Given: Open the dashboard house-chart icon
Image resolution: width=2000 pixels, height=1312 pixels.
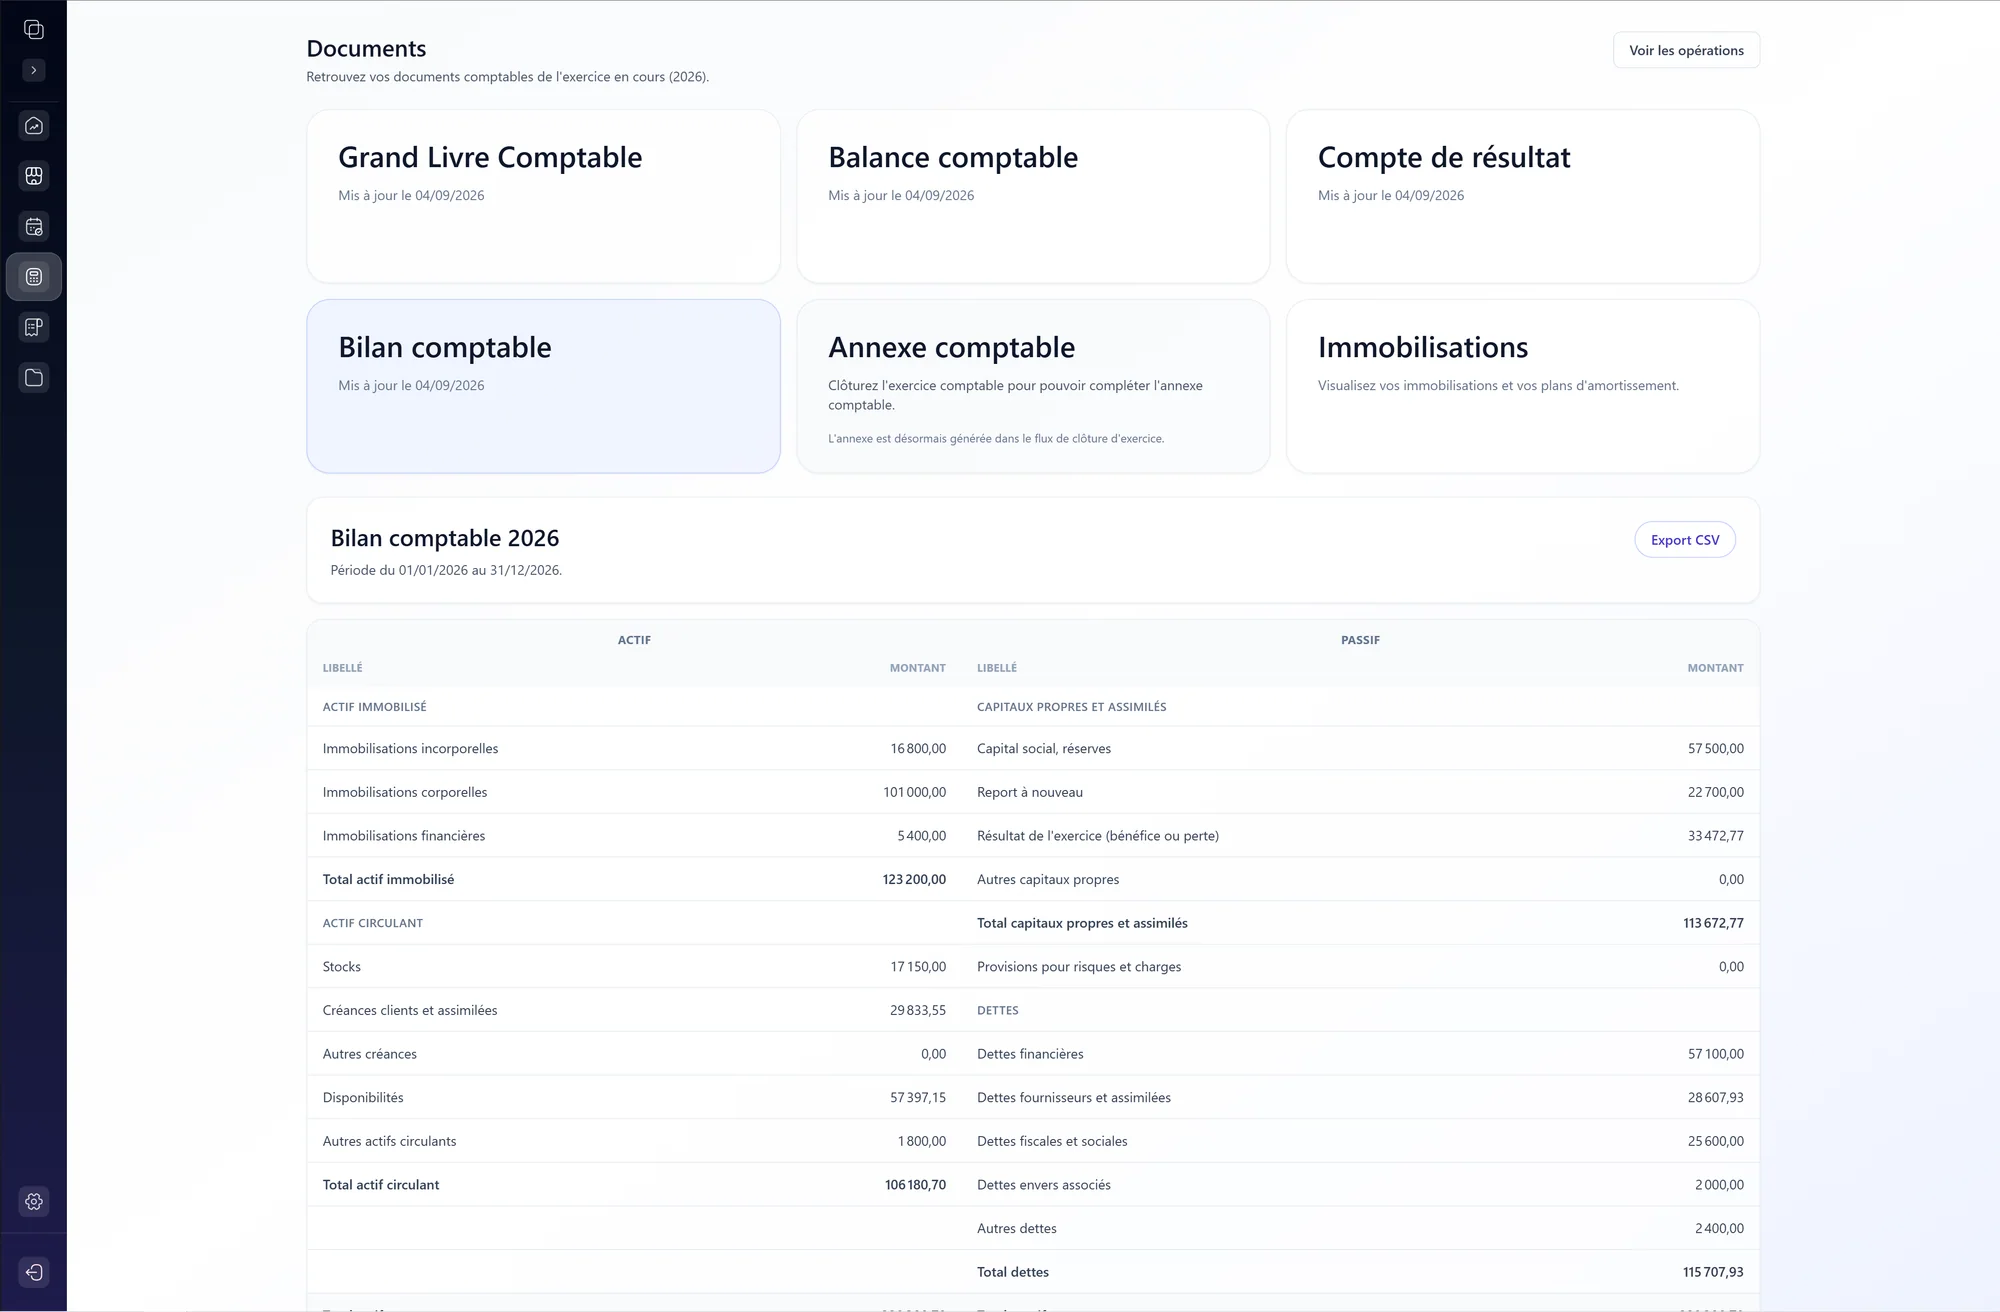Looking at the screenshot, I should tap(34, 126).
